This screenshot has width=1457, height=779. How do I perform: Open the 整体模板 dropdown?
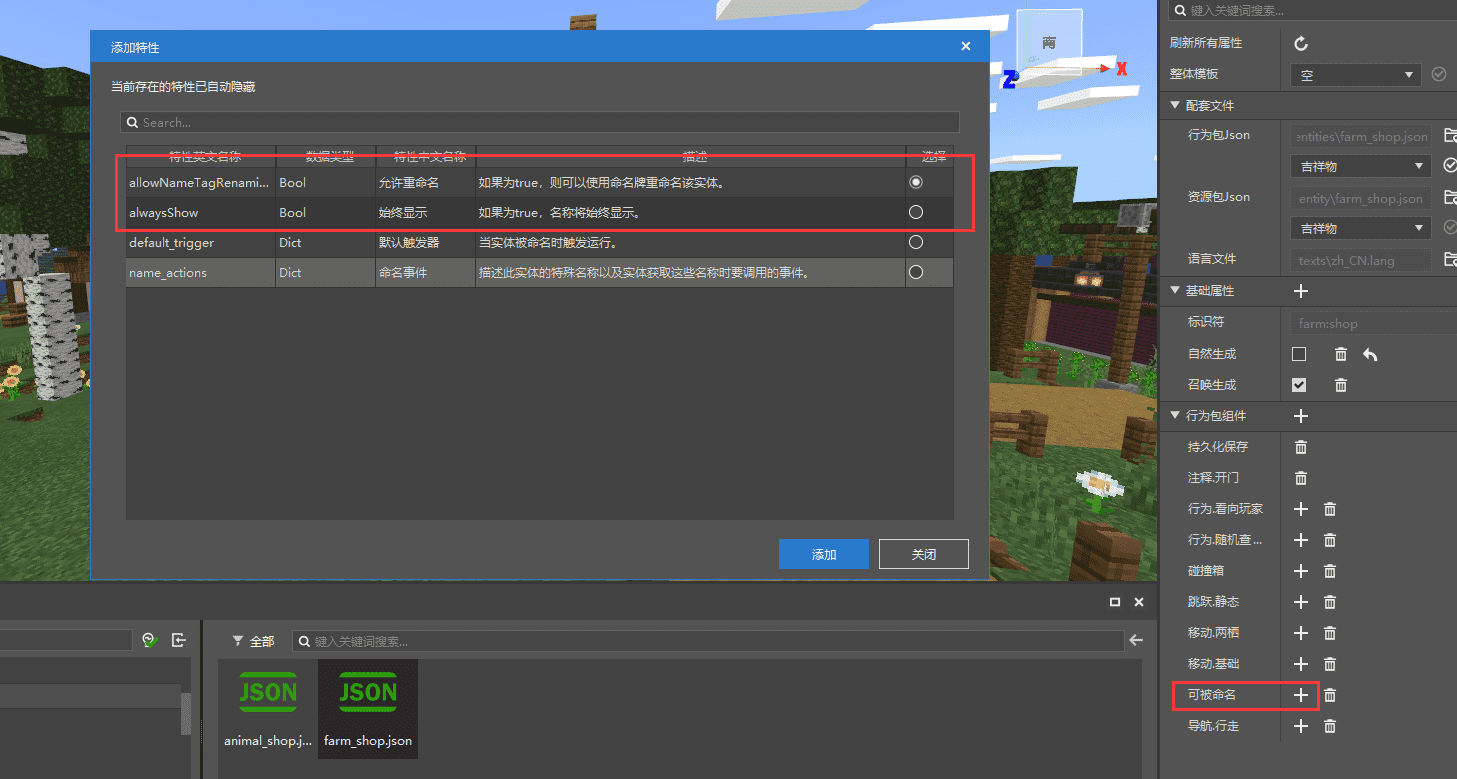[x=1355, y=75]
